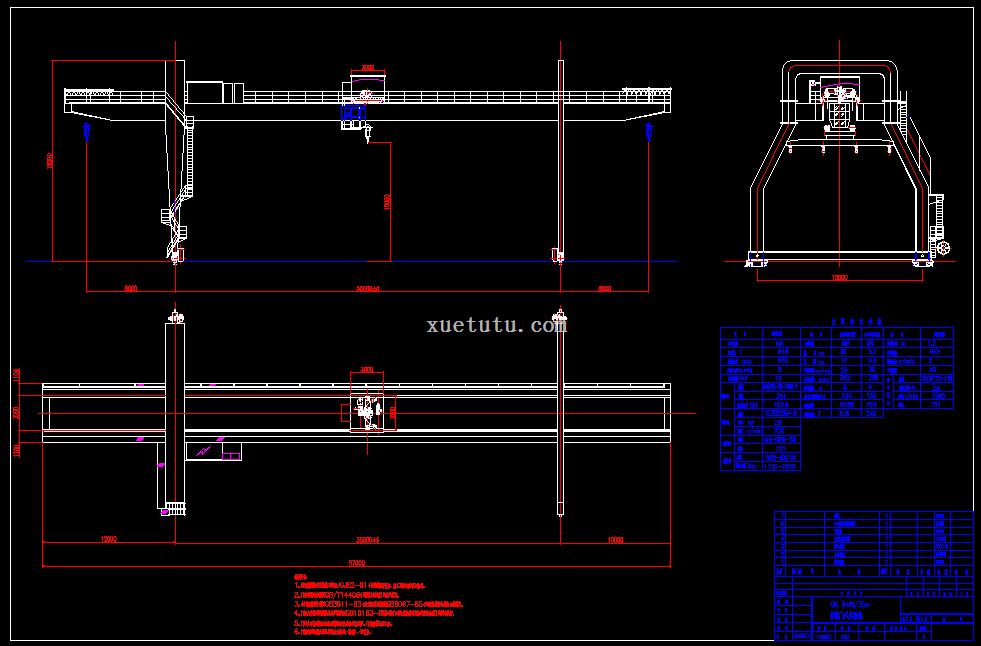
Task: Select the trolley in the plan view
Action: click(x=366, y=412)
